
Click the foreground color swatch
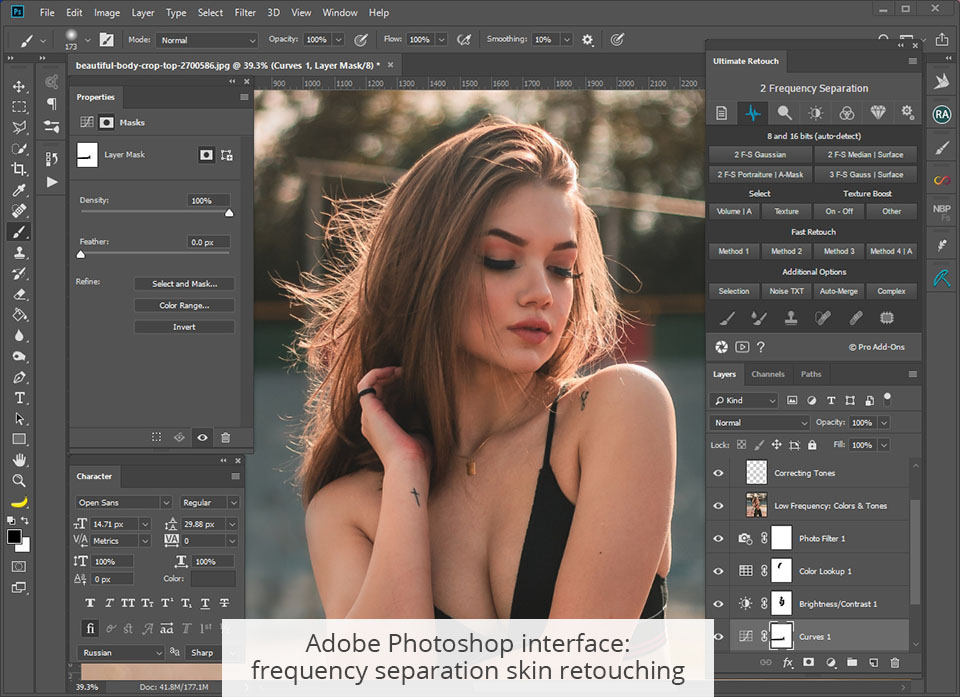point(14,537)
